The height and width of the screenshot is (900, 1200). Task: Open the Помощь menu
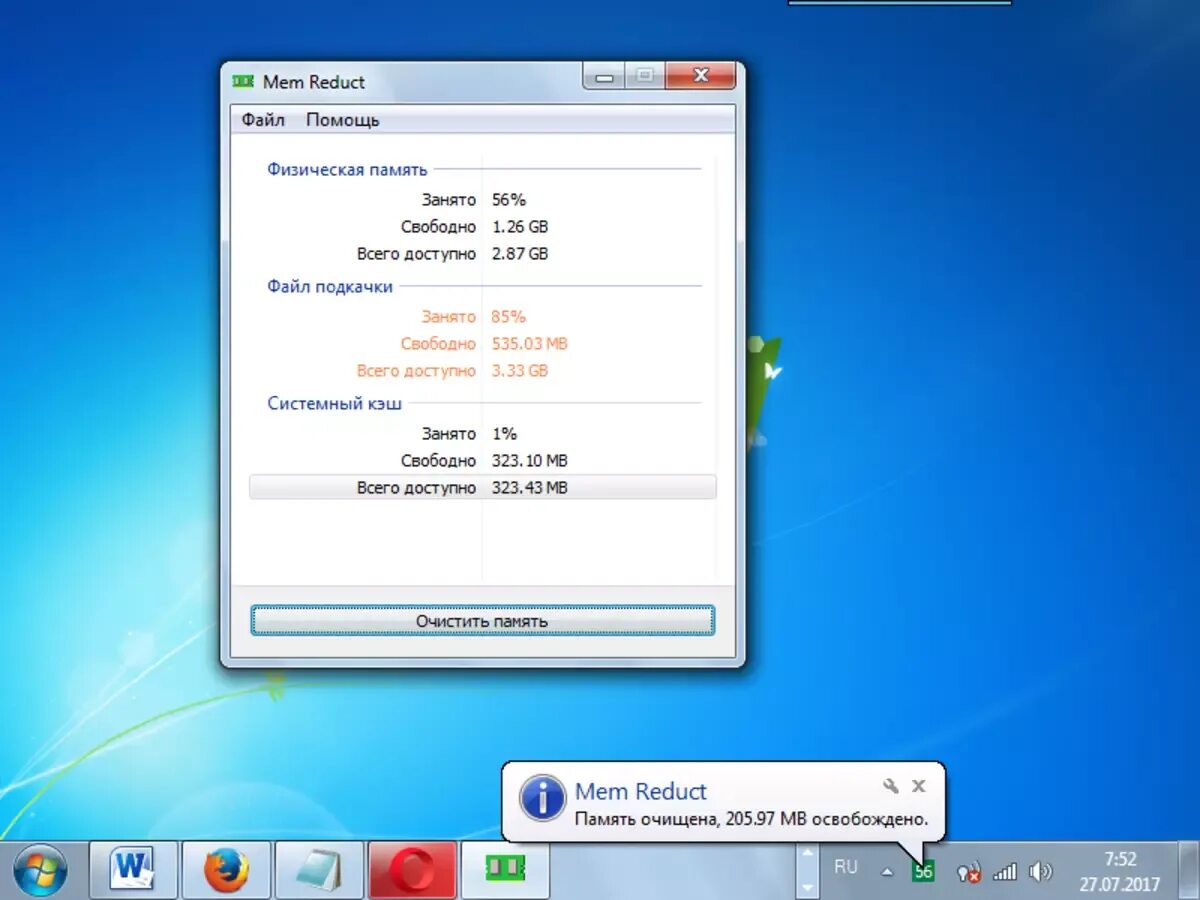(x=343, y=120)
